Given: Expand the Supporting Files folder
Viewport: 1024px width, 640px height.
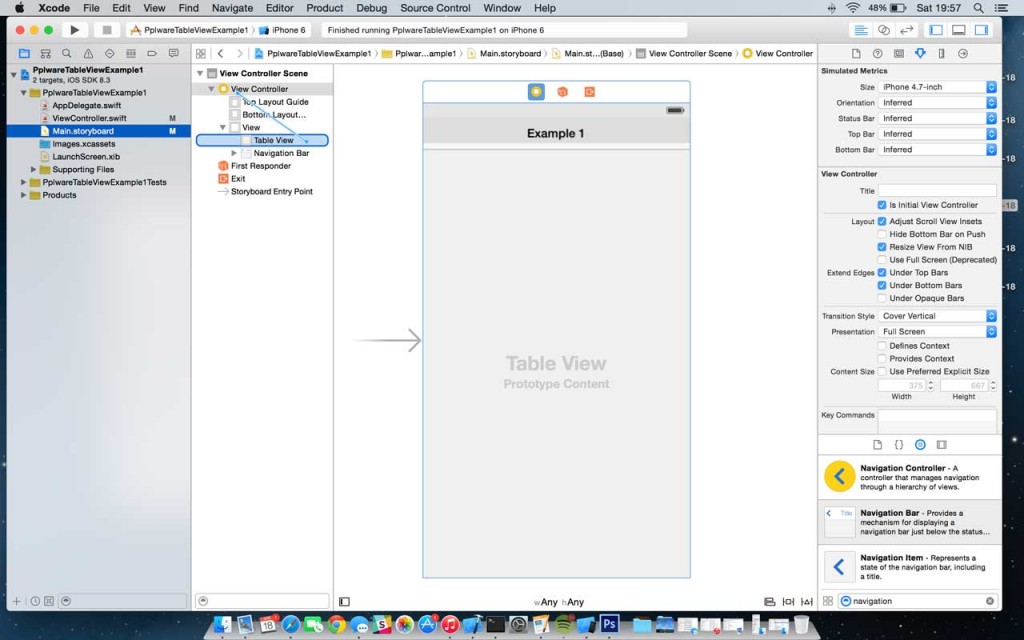Looking at the screenshot, I should coord(34,170).
